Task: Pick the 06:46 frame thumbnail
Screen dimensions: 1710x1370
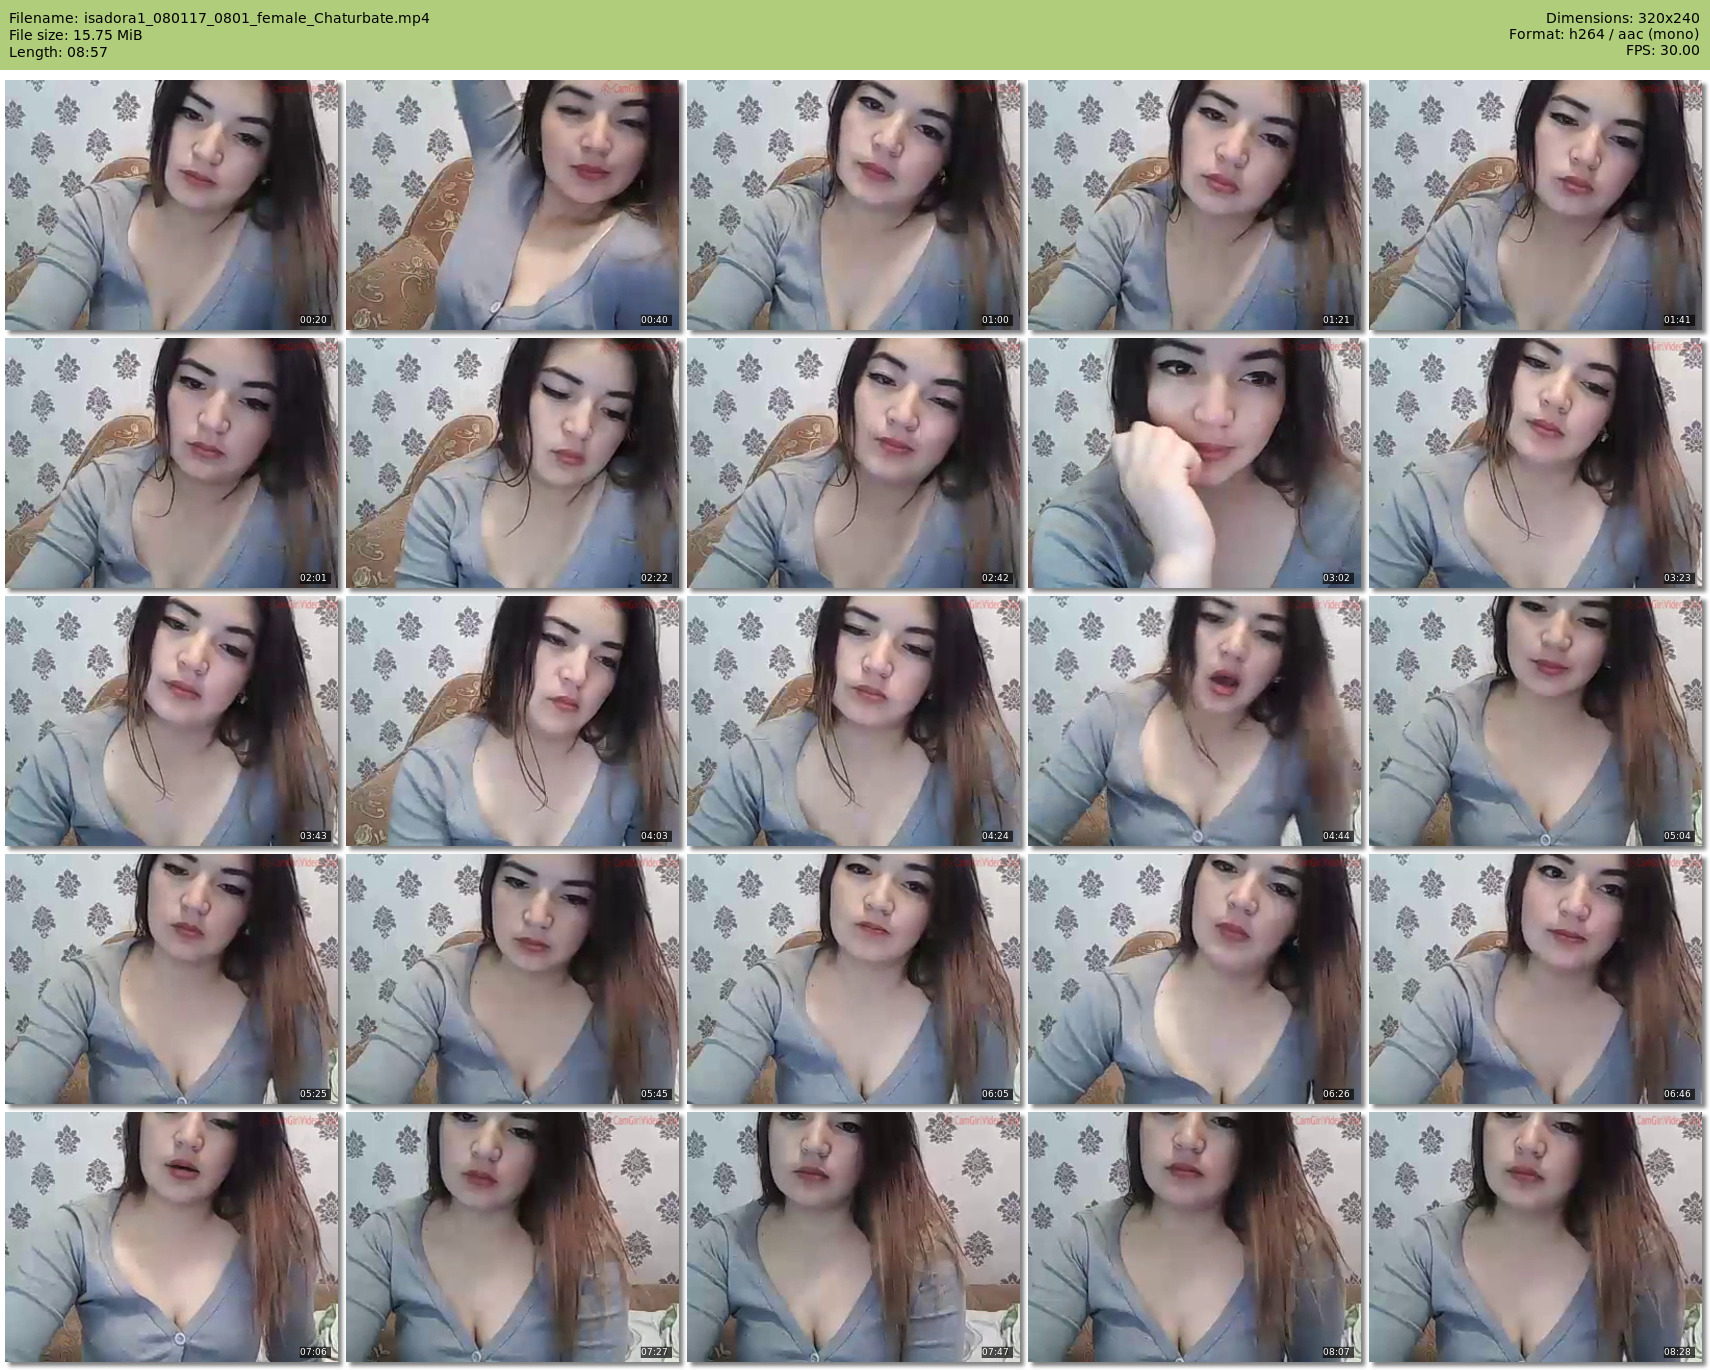Action: (x=1536, y=979)
